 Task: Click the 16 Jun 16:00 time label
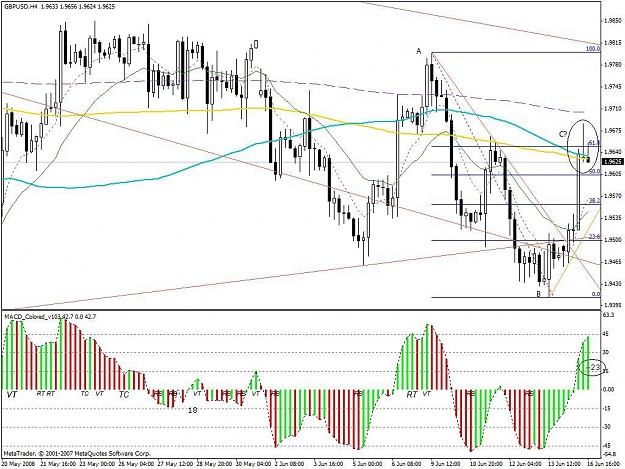pos(603,464)
